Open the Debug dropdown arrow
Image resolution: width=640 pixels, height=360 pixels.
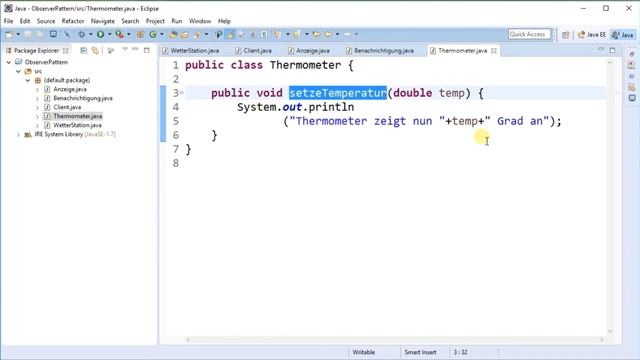(x=91, y=35)
